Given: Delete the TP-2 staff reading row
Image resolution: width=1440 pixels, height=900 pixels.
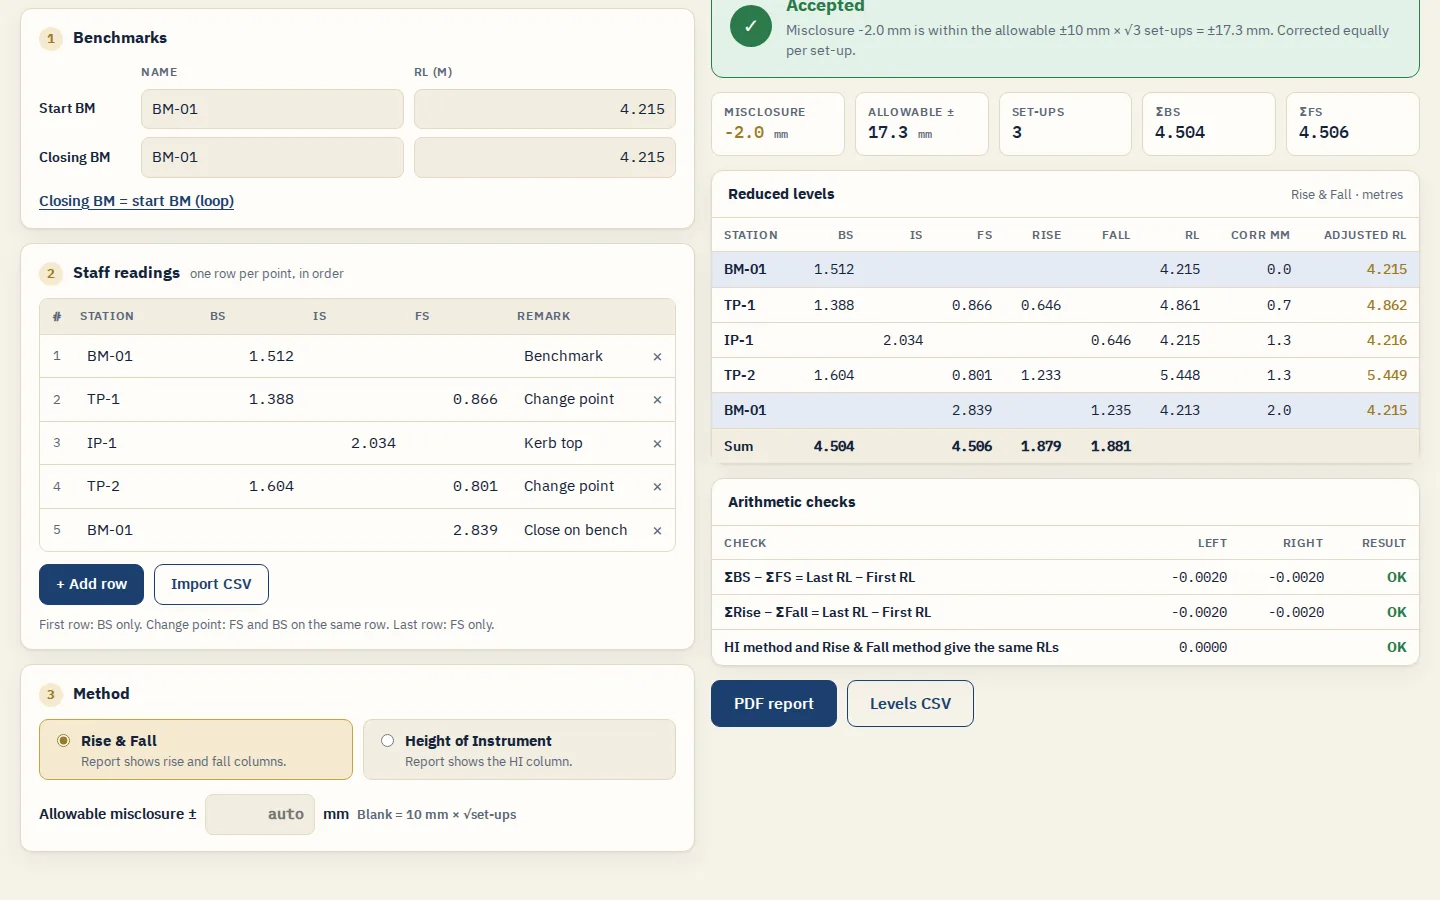Looking at the screenshot, I should pos(657,487).
